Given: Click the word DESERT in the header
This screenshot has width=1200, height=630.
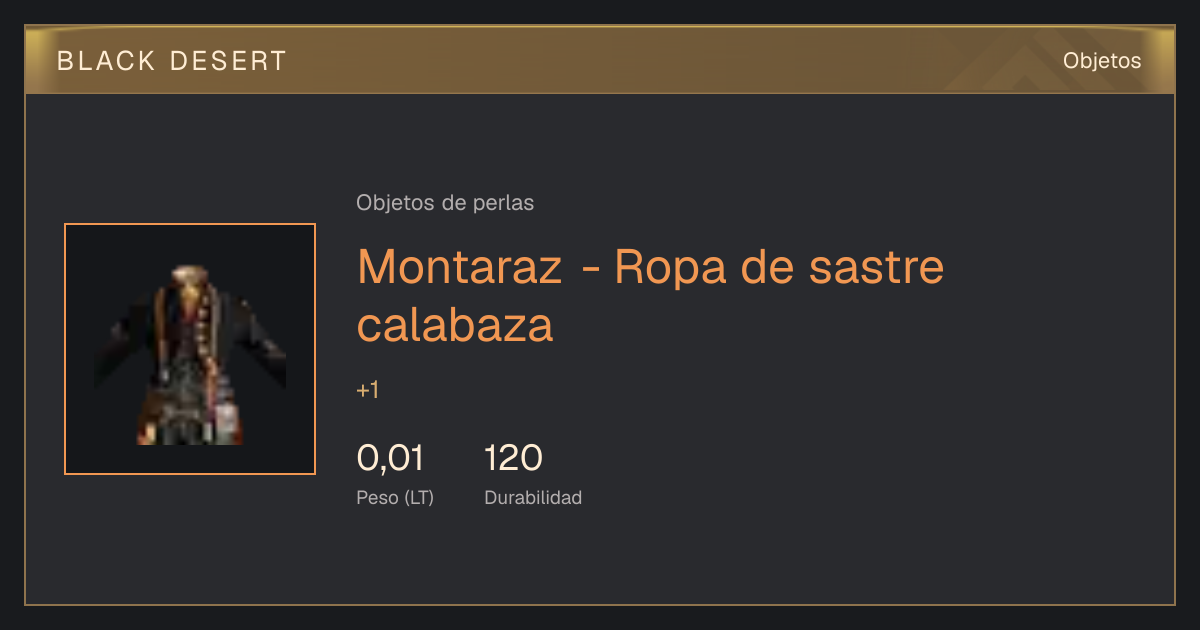Looking at the screenshot, I should (228, 61).
